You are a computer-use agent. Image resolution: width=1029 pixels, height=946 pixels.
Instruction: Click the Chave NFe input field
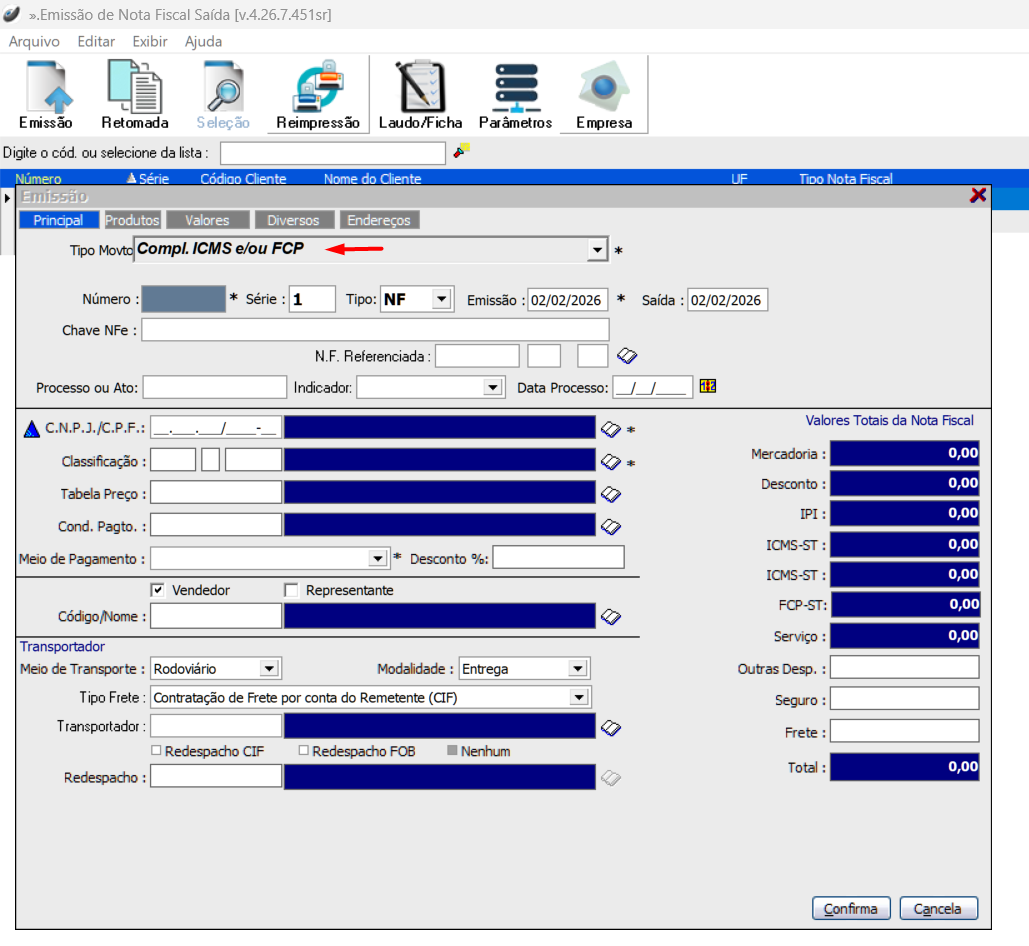pyautogui.click(x=375, y=330)
